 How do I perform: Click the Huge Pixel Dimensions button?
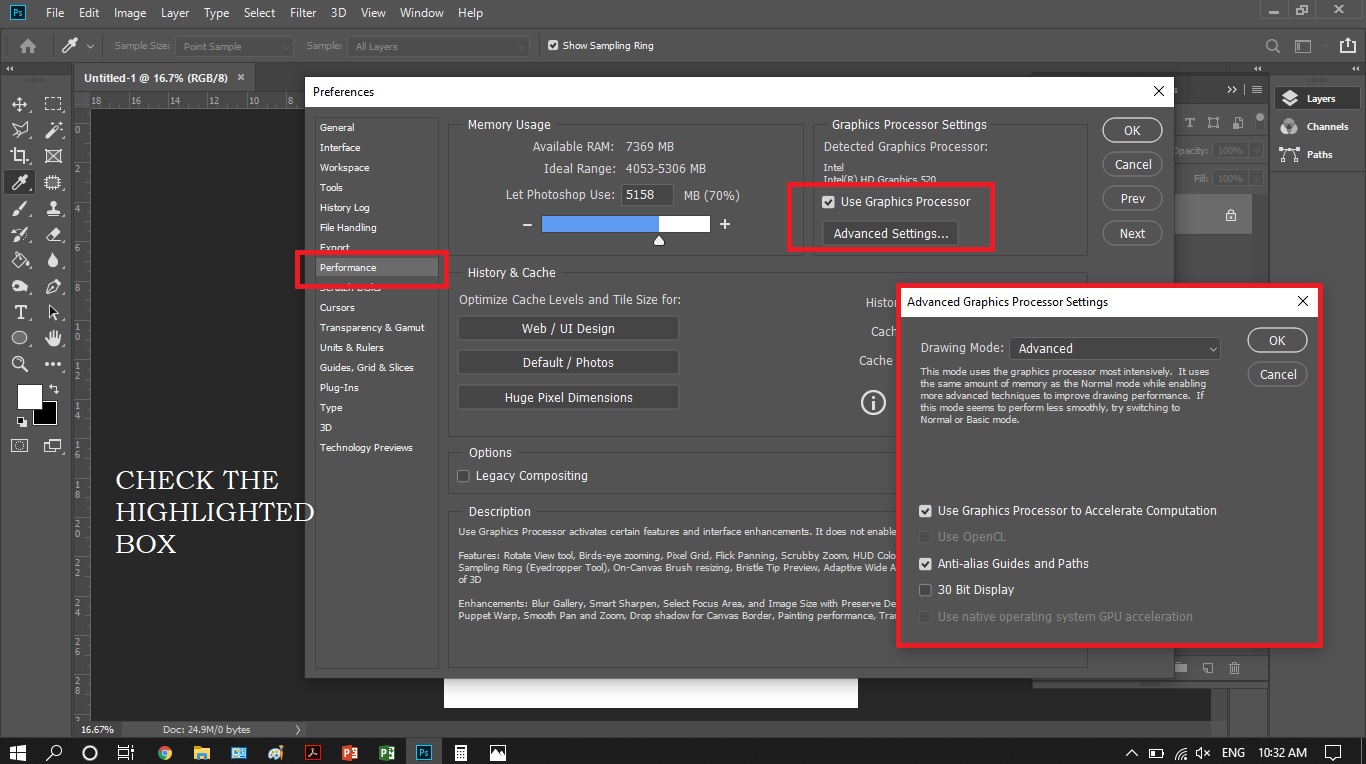point(568,398)
